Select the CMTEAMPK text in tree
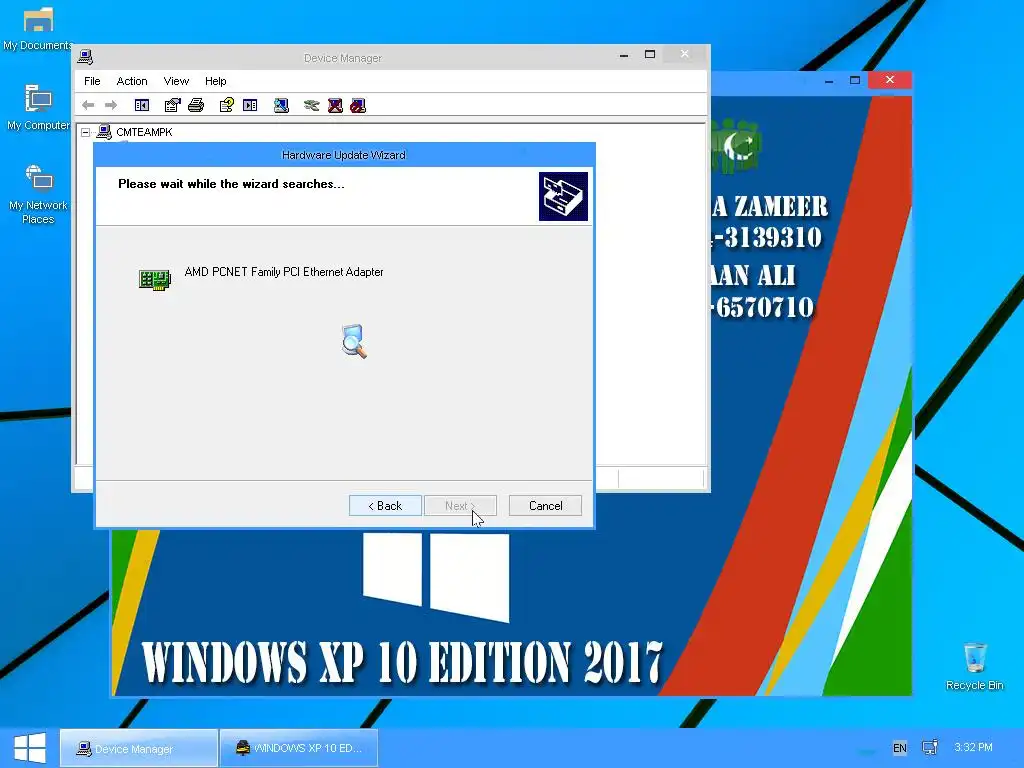The height and width of the screenshot is (768, 1024). coord(144,132)
